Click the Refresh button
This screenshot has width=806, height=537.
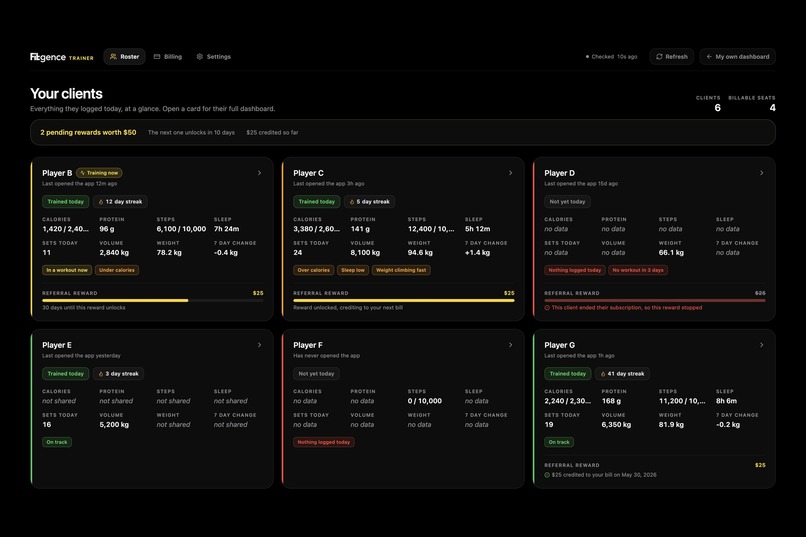(672, 57)
